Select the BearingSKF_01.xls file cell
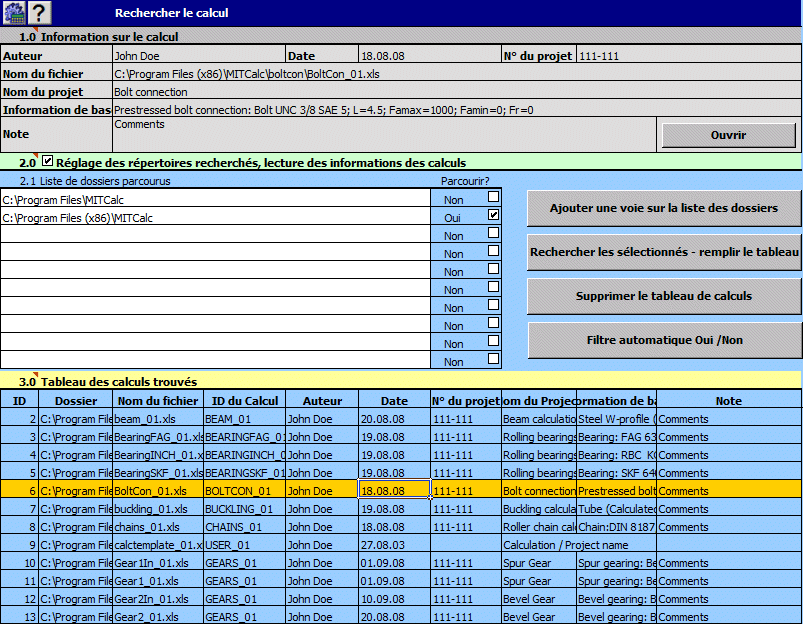803x624 pixels. (158, 472)
